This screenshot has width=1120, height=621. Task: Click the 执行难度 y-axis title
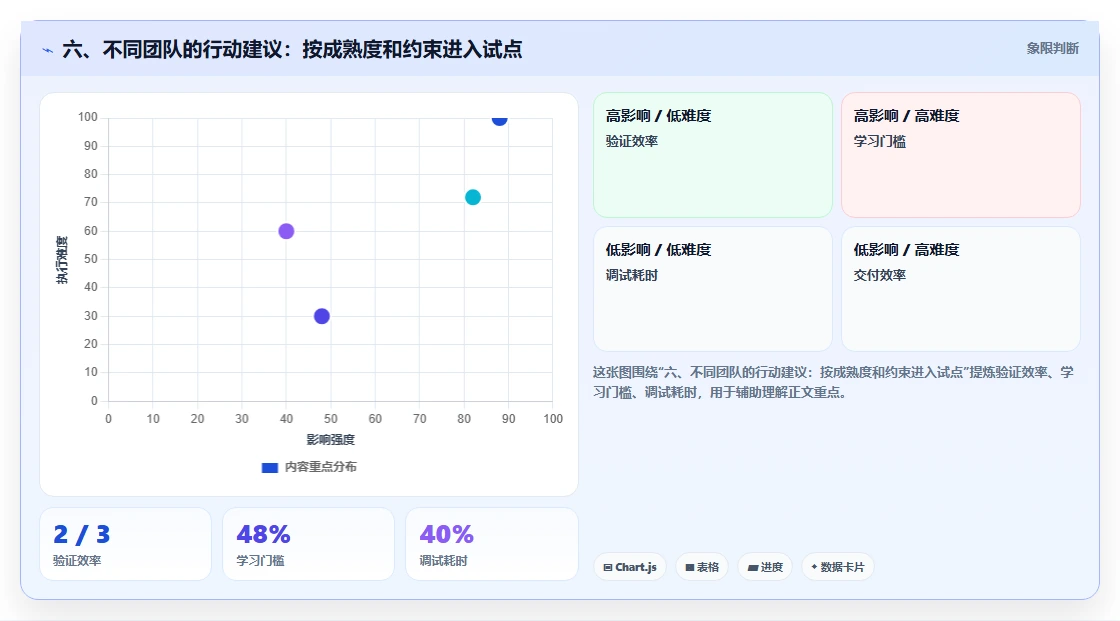pyautogui.click(x=62, y=259)
